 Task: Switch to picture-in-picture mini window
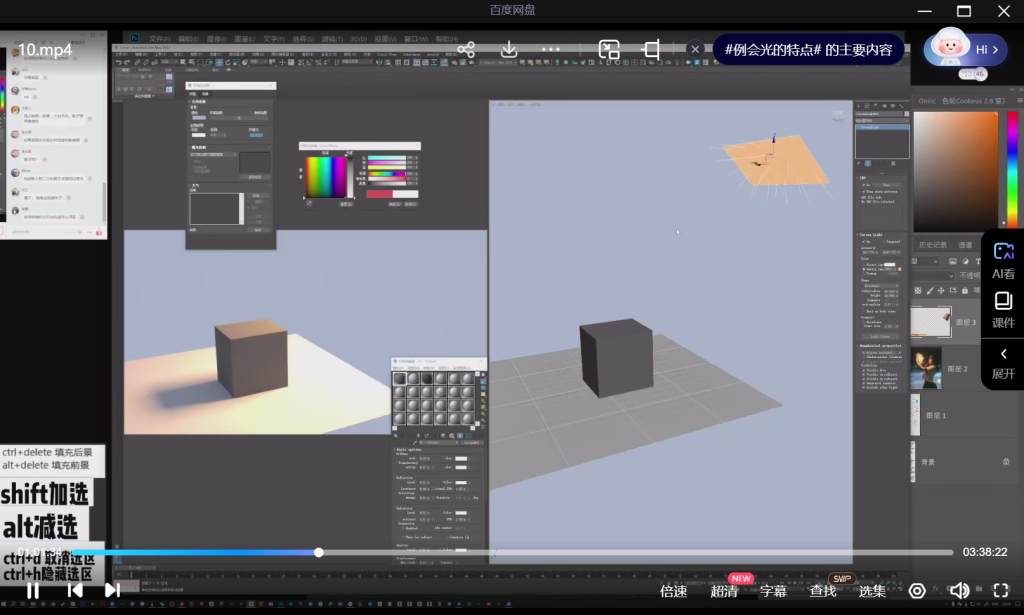[x=609, y=49]
